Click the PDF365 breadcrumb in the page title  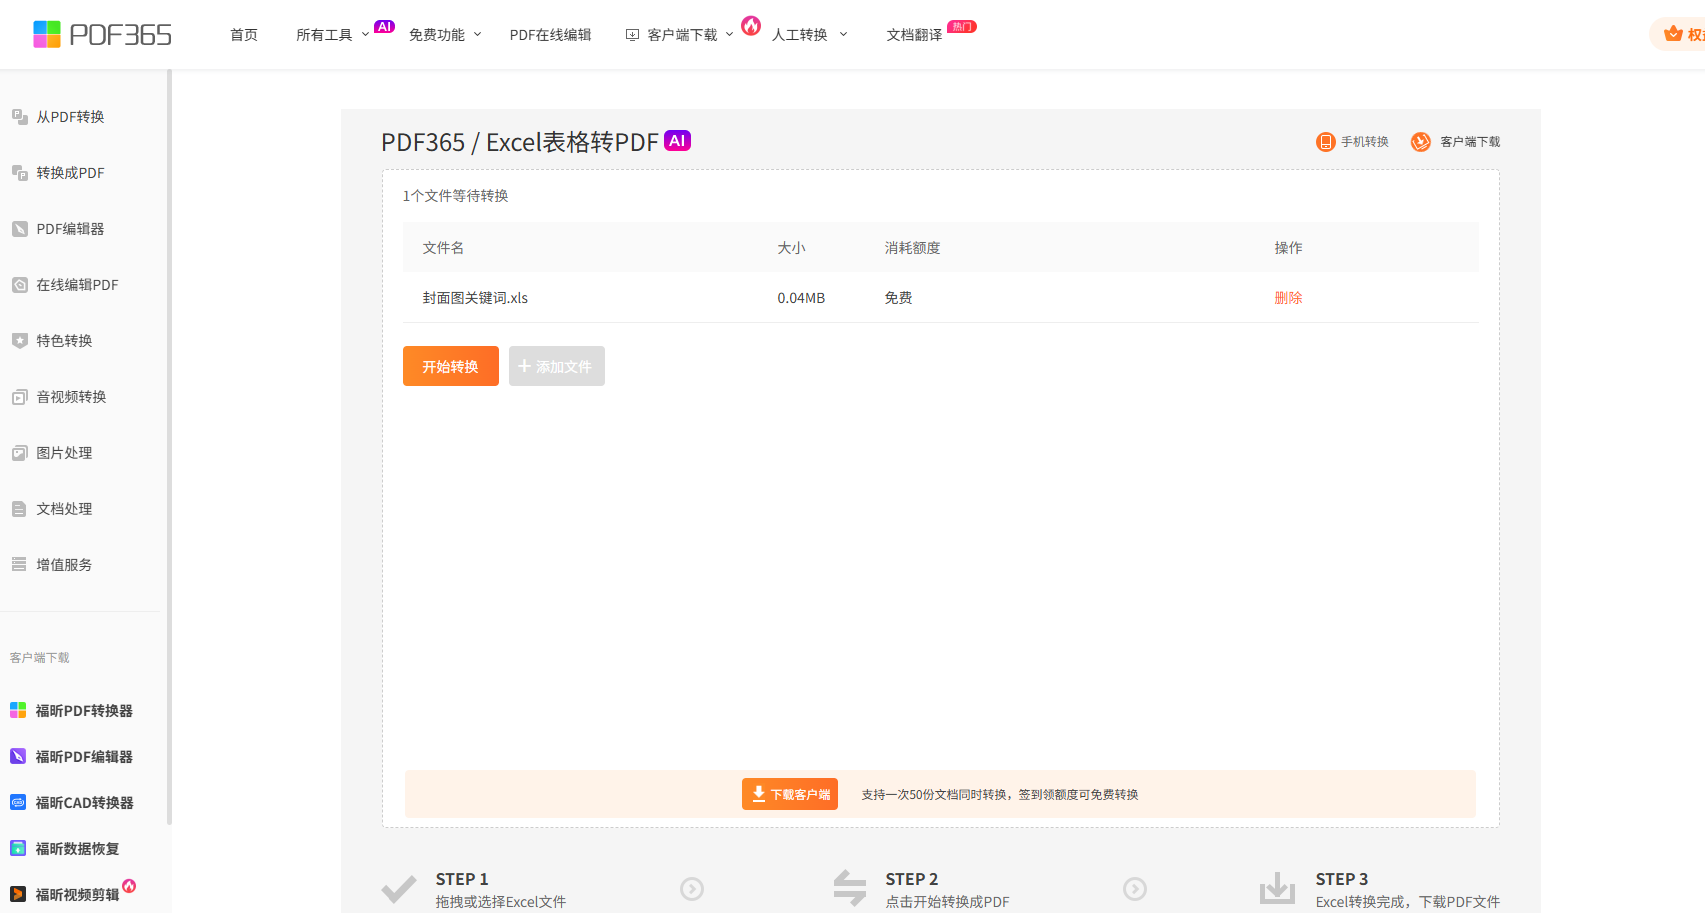(423, 142)
